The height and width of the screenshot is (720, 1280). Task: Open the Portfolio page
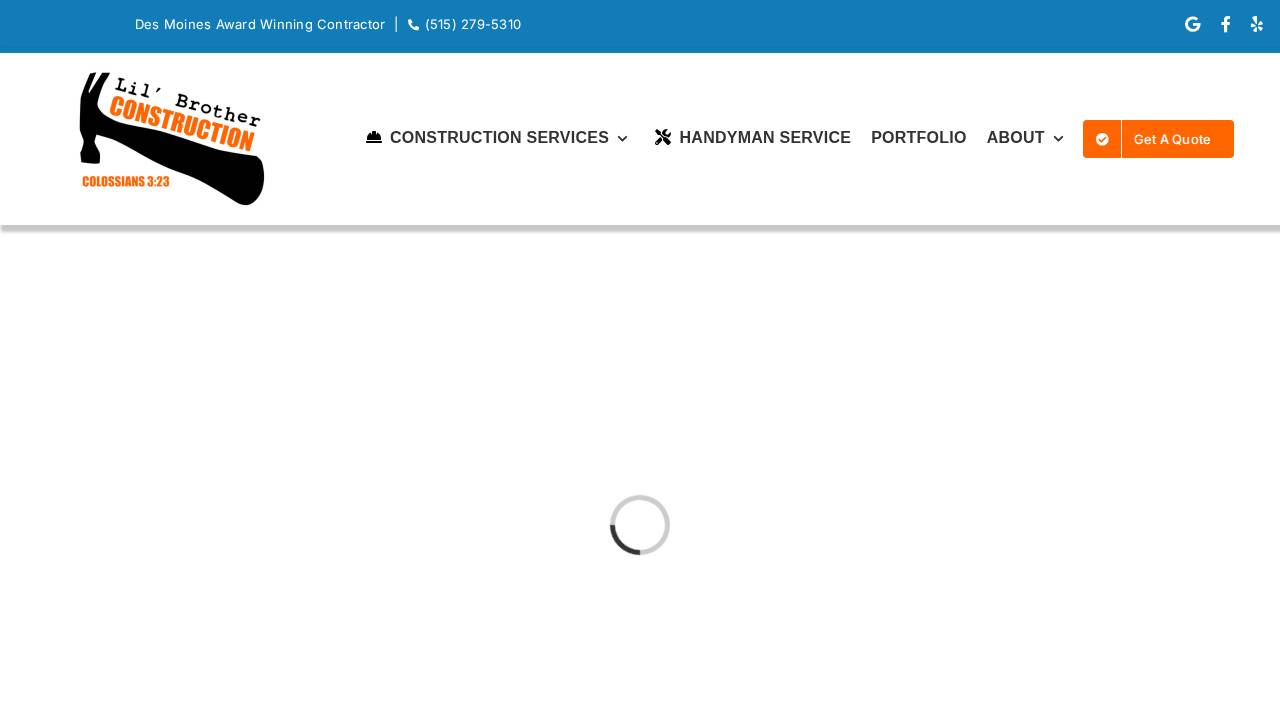tap(918, 138)
